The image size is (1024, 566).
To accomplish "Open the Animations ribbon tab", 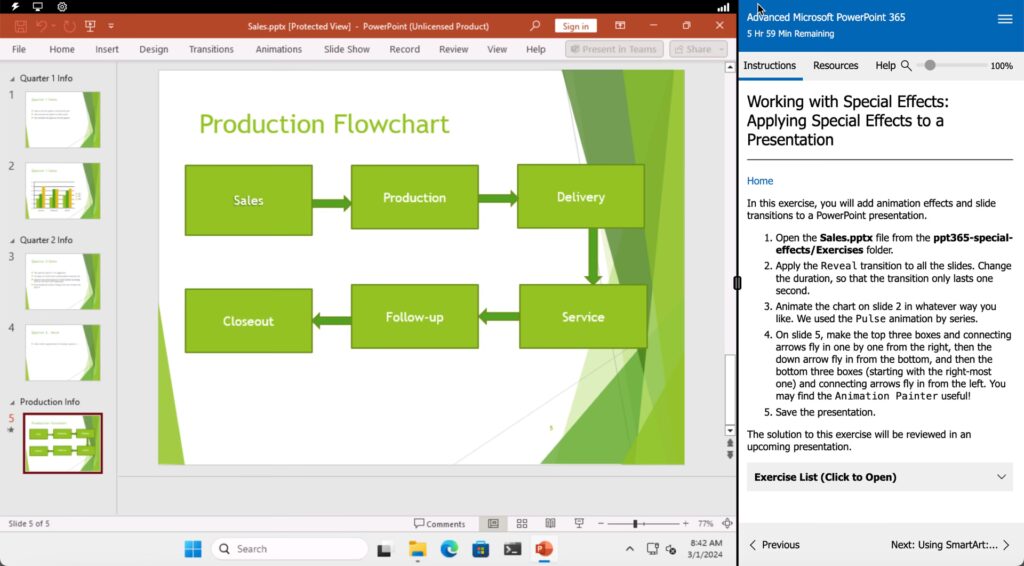I will click(x=278, y=49).
